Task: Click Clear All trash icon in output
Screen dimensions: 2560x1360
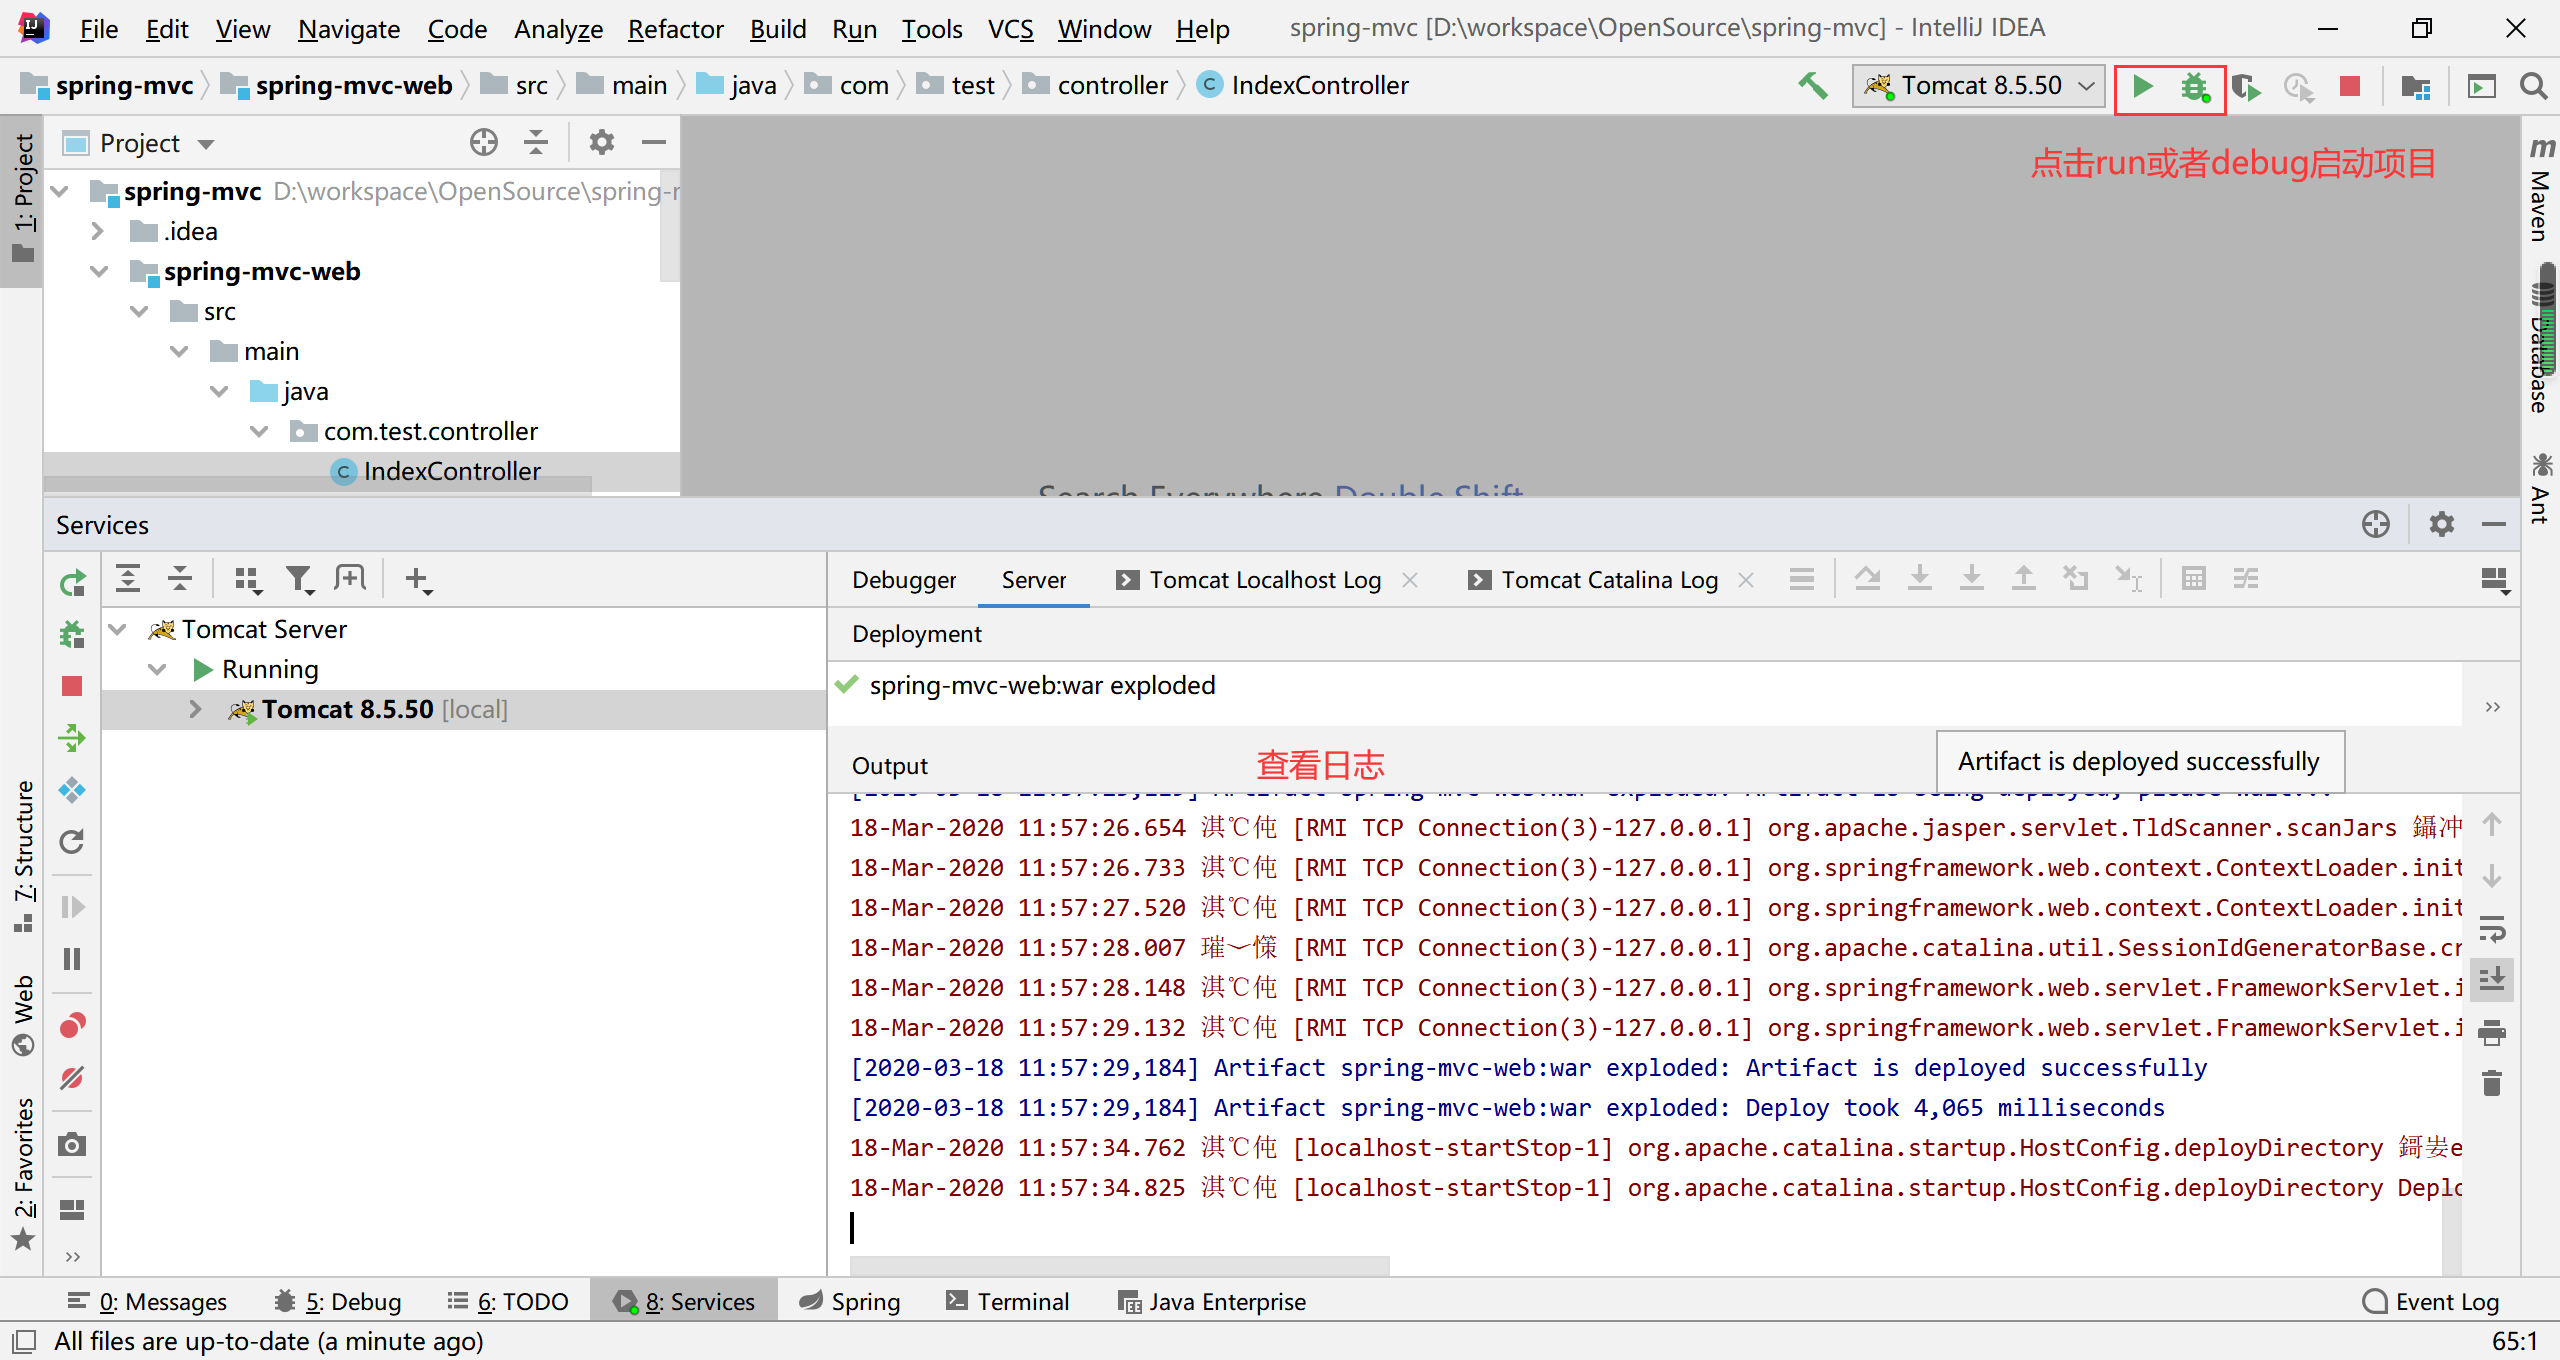Action: (x=2492, y=1083)
